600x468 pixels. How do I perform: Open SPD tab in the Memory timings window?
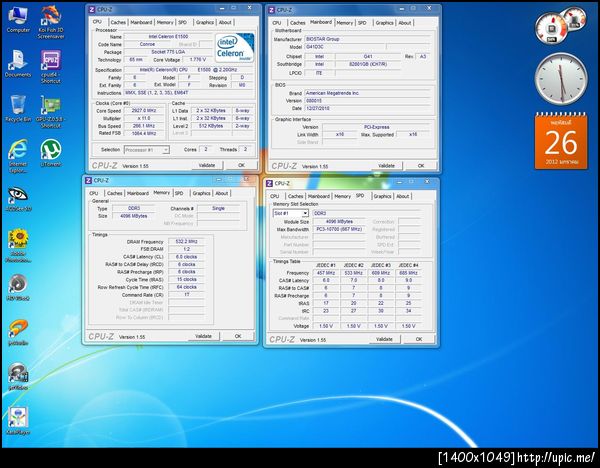pos(179,193)
